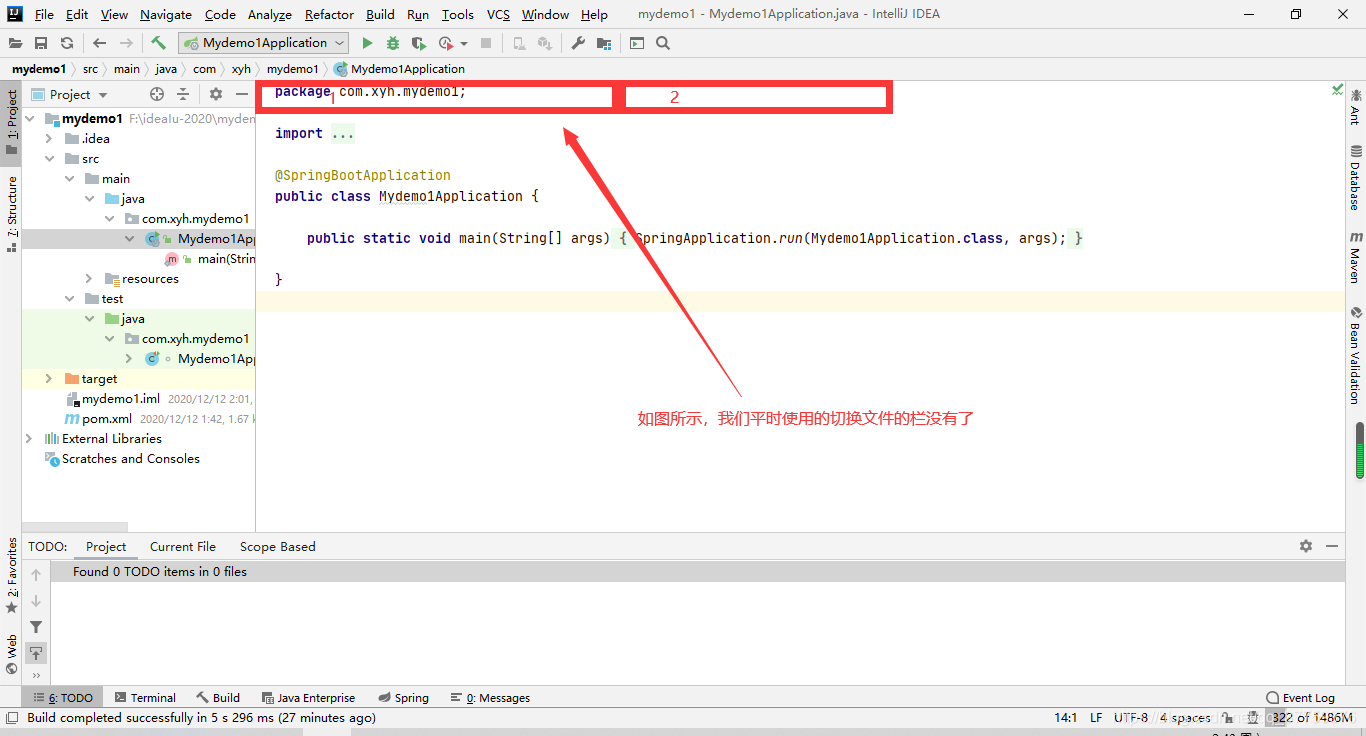
Task: Open the 0: Messages tool window
Action: point(490,698)
